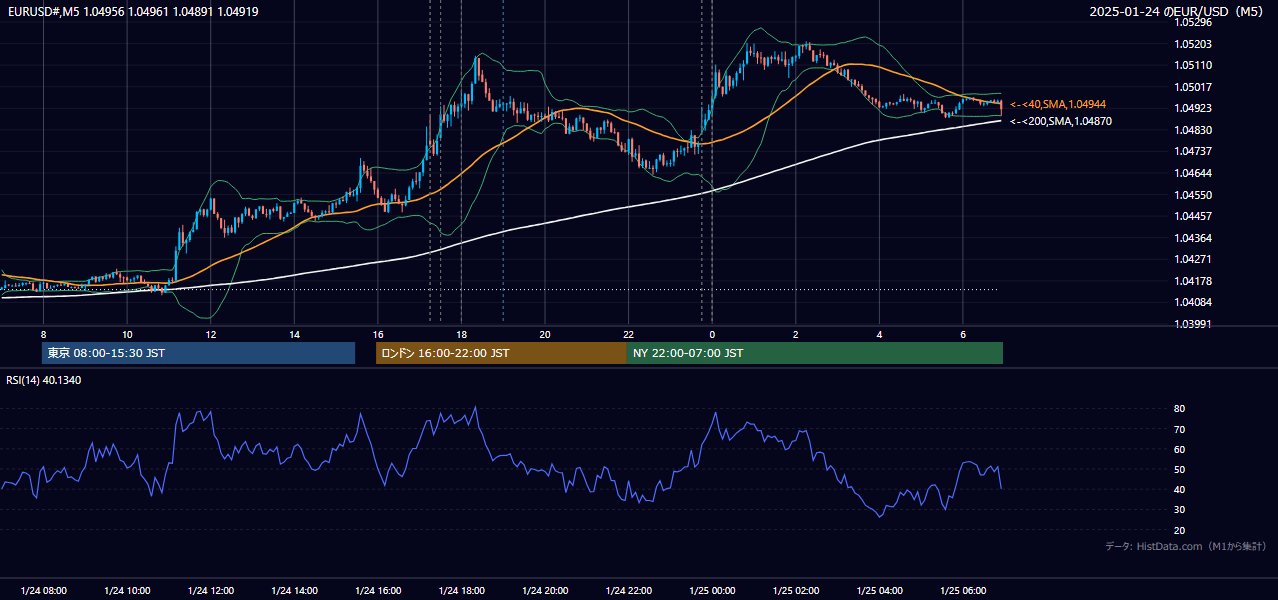Click price axis value 1.04457
This screenshot has height=600, width=1278.
click(x=1194, y=216)
